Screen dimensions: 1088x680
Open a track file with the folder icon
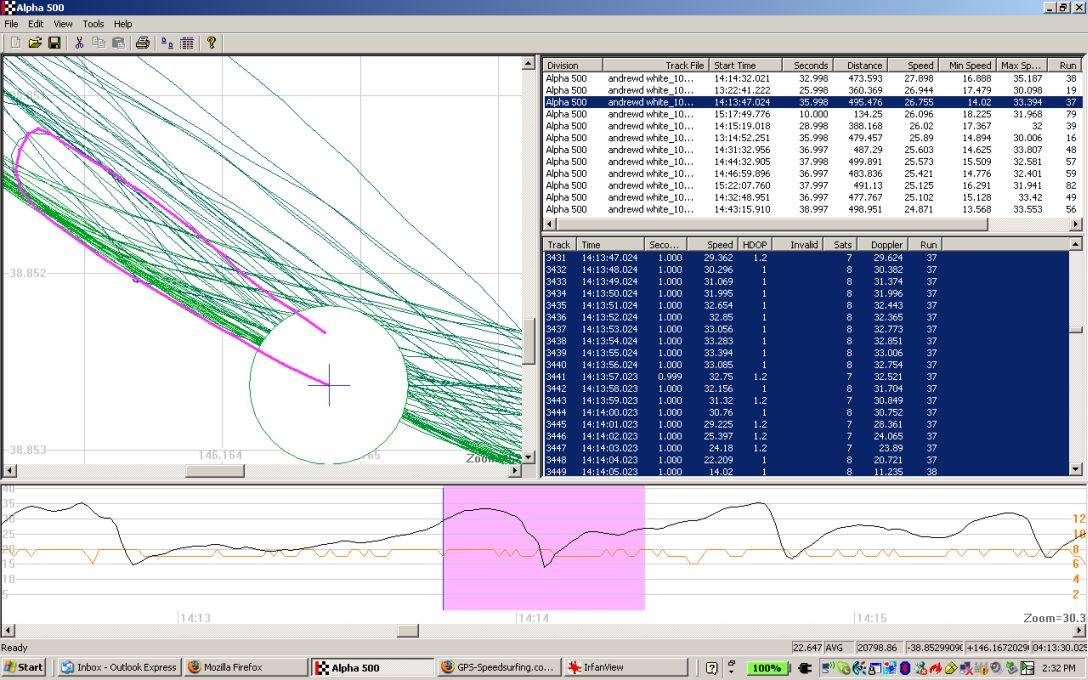click(x=35, y=43)
